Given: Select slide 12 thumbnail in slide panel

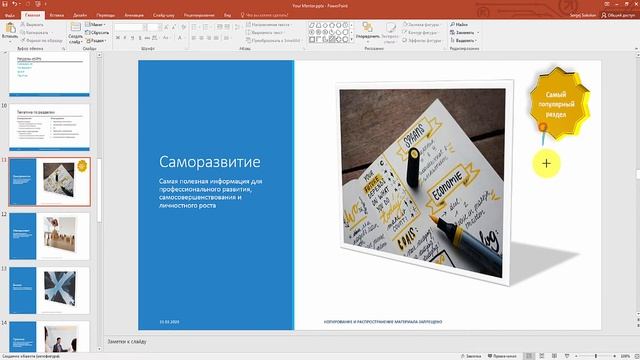Looking at the screenshot, I should 49,236.
